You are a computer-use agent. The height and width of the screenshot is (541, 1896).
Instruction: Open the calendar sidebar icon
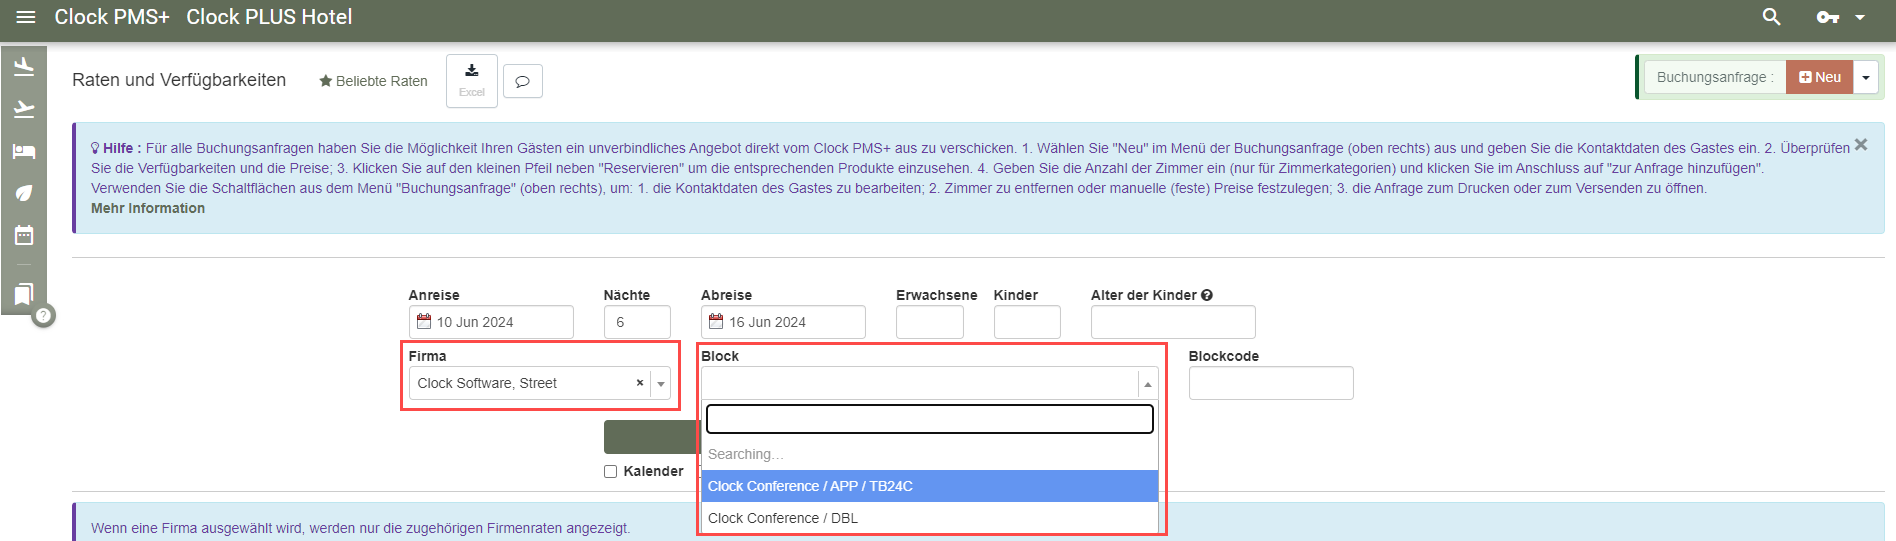tap(24, 235)
